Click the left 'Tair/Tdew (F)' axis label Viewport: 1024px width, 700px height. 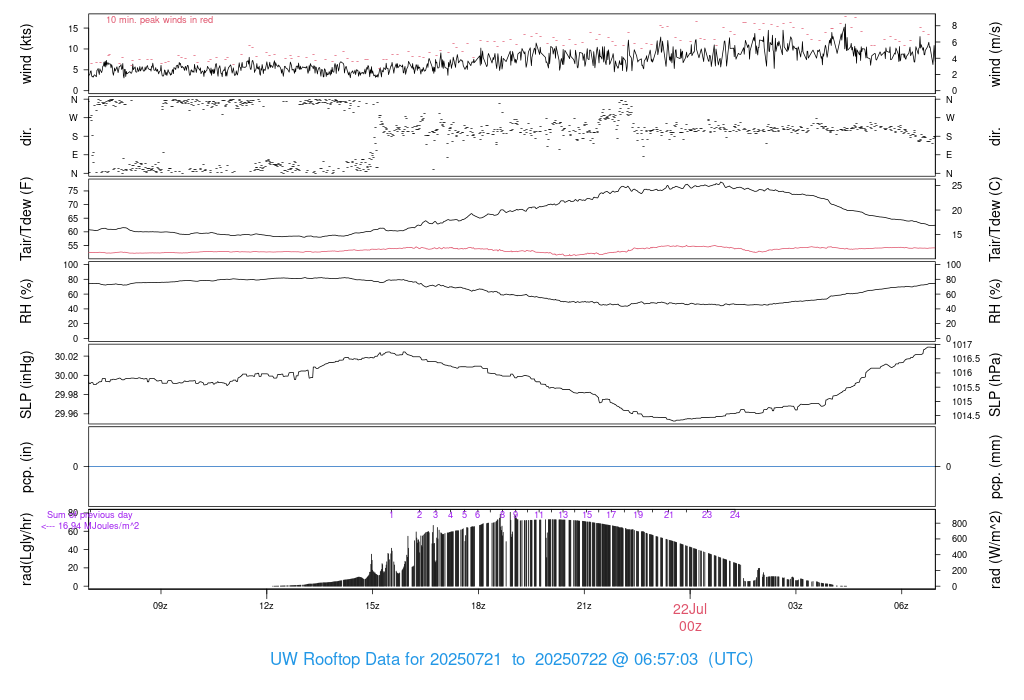click(x=26, y=219)
